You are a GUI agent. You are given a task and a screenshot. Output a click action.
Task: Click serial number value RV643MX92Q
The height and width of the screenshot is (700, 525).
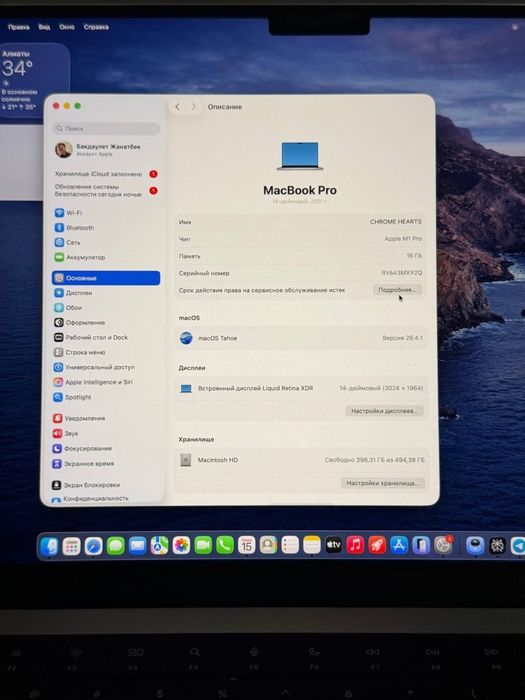coord(402,273)
